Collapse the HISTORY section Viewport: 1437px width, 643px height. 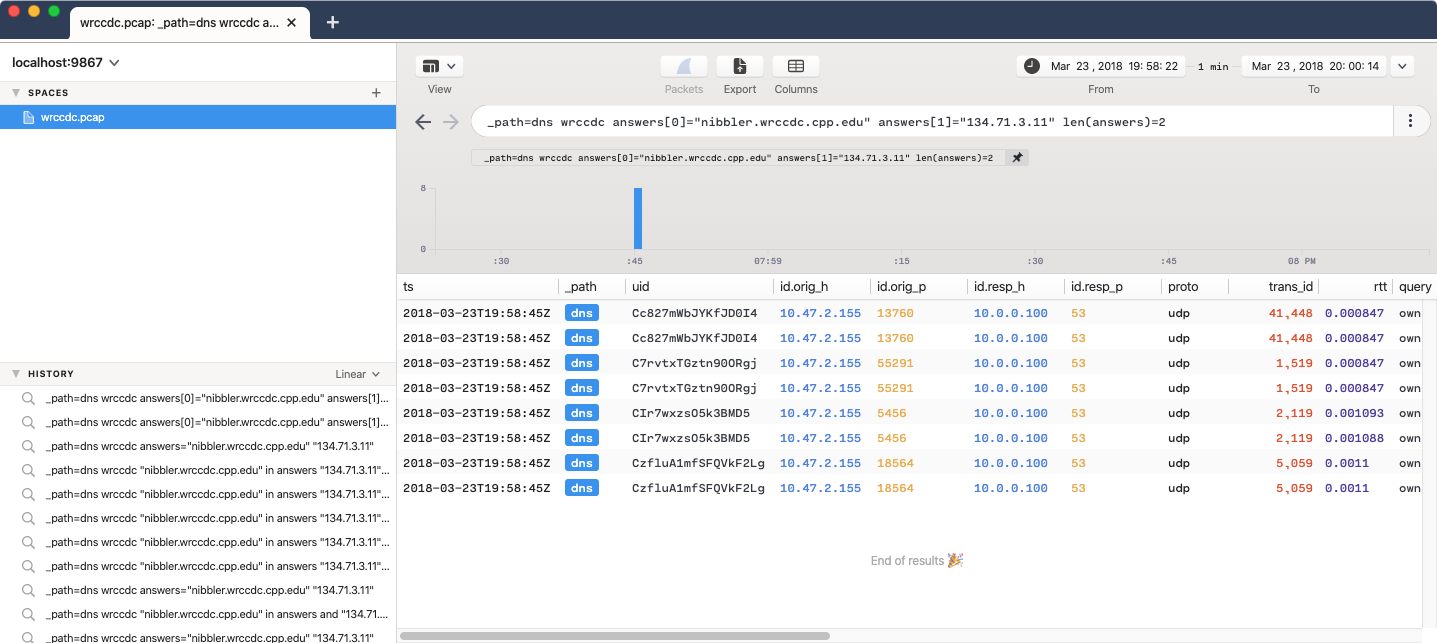pos(16,373)
